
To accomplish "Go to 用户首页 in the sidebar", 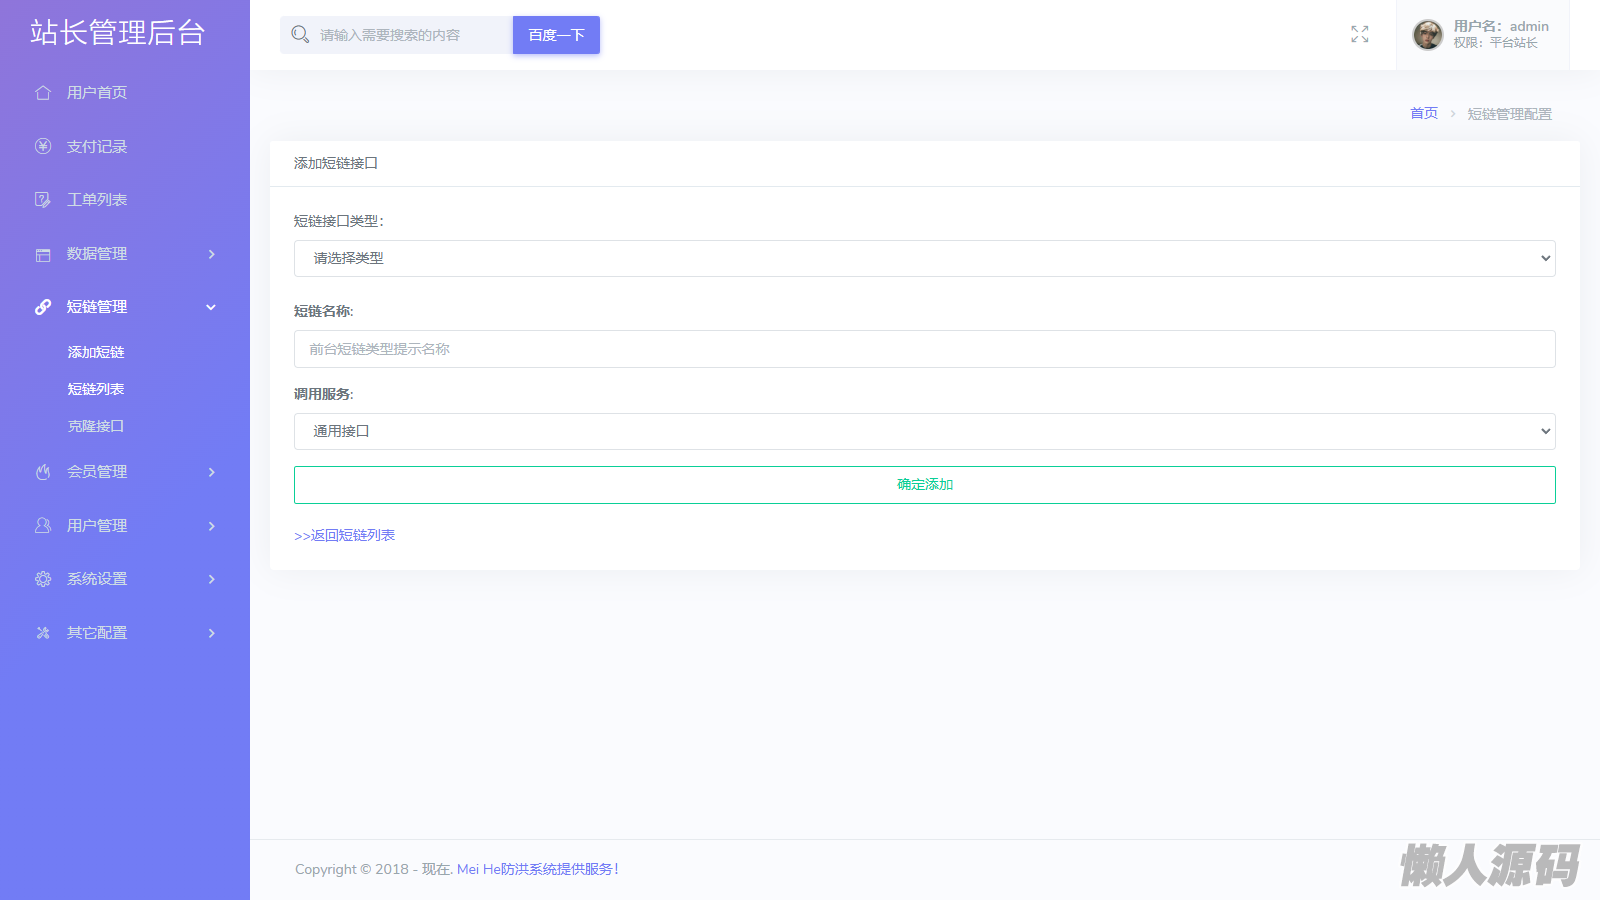I will coord(97,93).
